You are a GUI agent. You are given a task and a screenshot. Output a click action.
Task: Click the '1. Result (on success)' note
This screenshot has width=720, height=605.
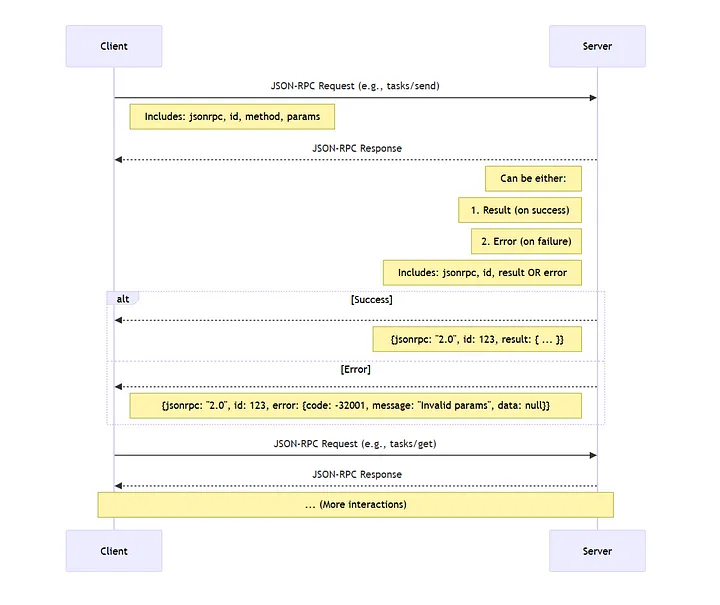coord(520,210)
